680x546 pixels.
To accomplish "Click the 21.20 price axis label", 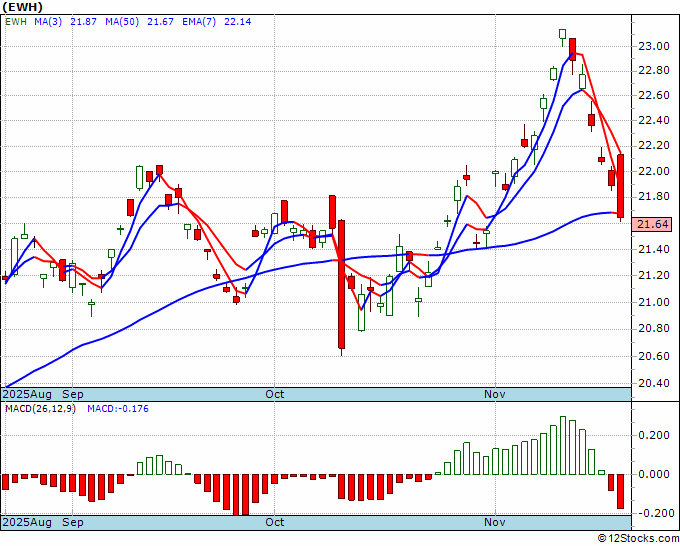I will coord(652,276).
